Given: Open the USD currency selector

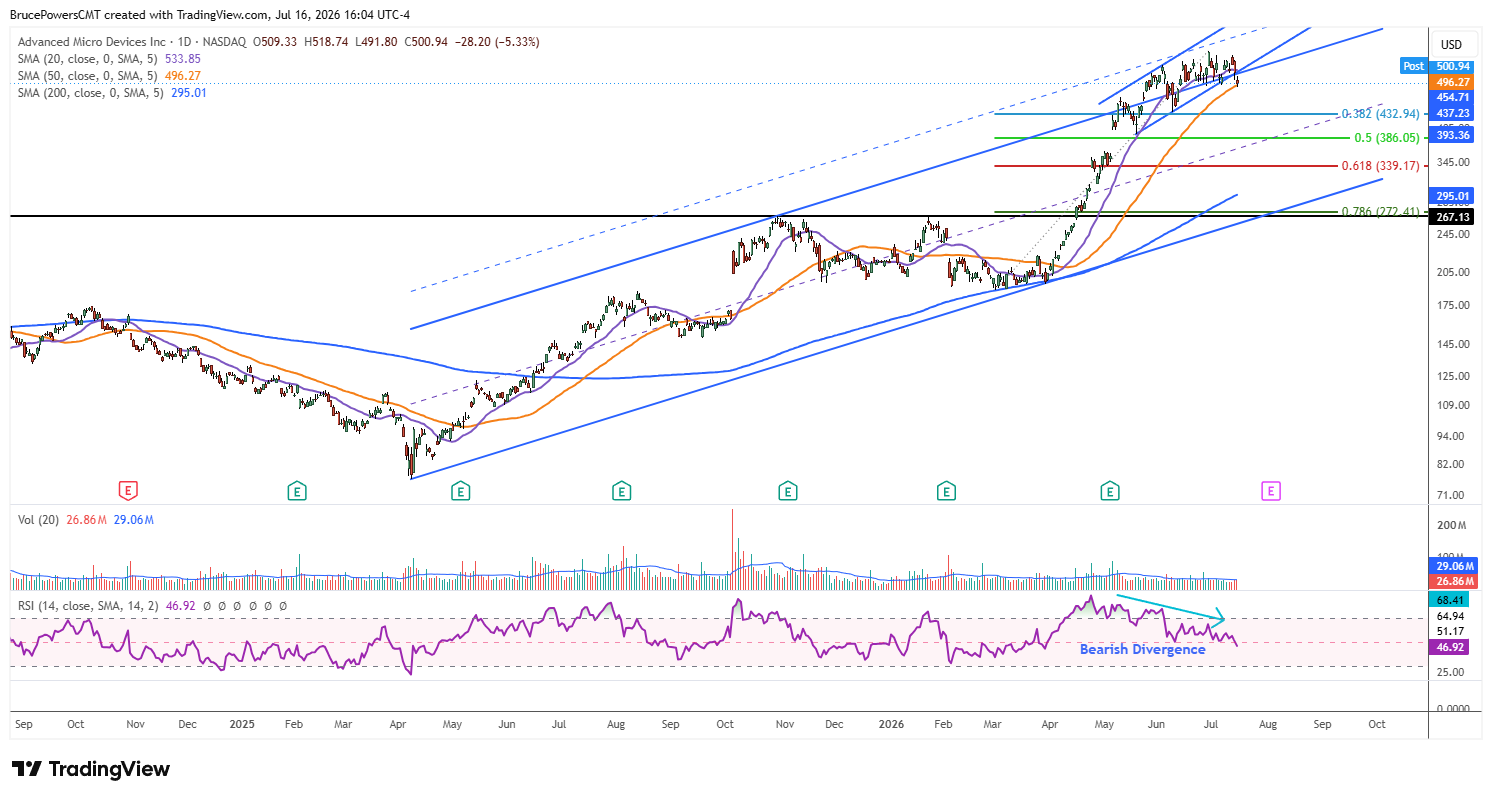Looking at the screenshot, I should pyautogui.click(x=1451, y=44).
